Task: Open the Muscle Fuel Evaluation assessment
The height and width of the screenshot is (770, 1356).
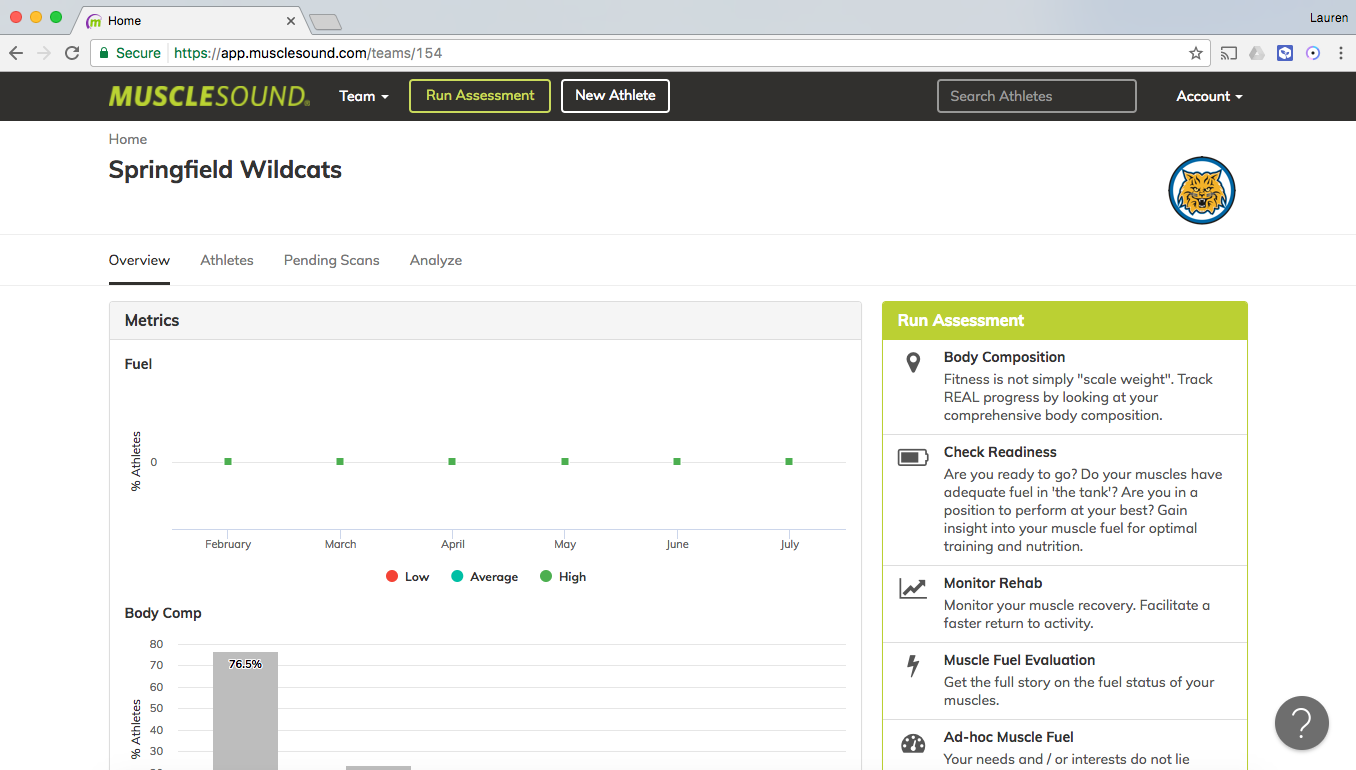Action: point(1065,681)
